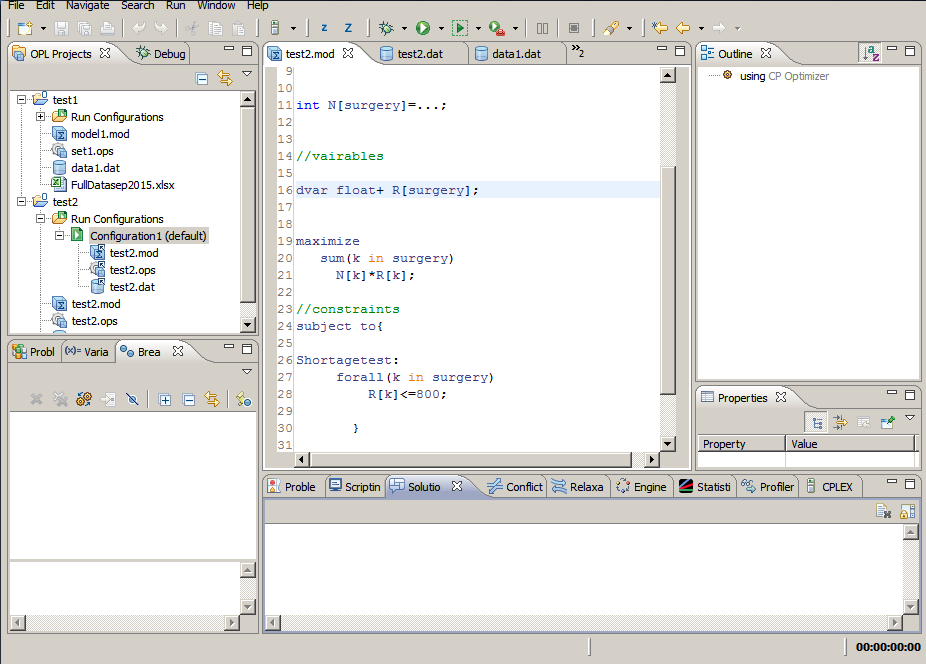The height and width of the screenshot is (664, 926).
Task: Click the green Run toolbar icon
Action: tap(423, 28)
